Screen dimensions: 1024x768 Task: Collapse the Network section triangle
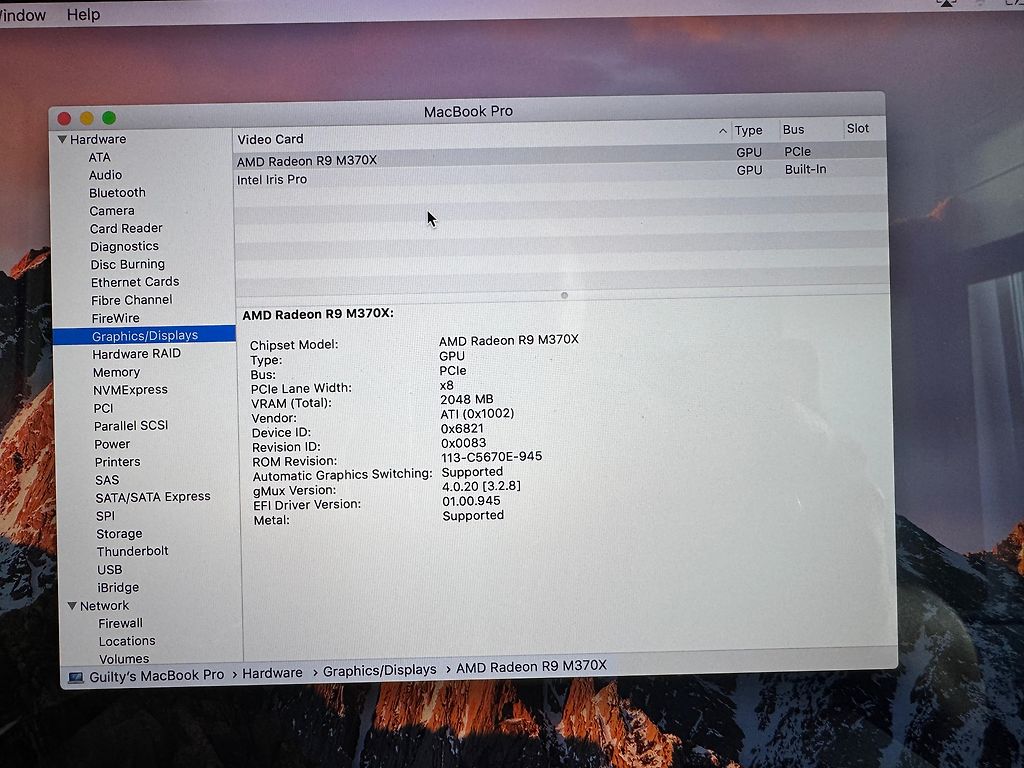pyautogui.click(x=72, y=606)
